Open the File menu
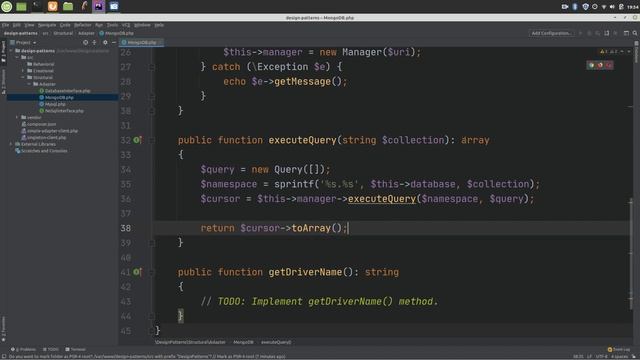The width and height of the screenshot is (640, 360). click(5, 25)
